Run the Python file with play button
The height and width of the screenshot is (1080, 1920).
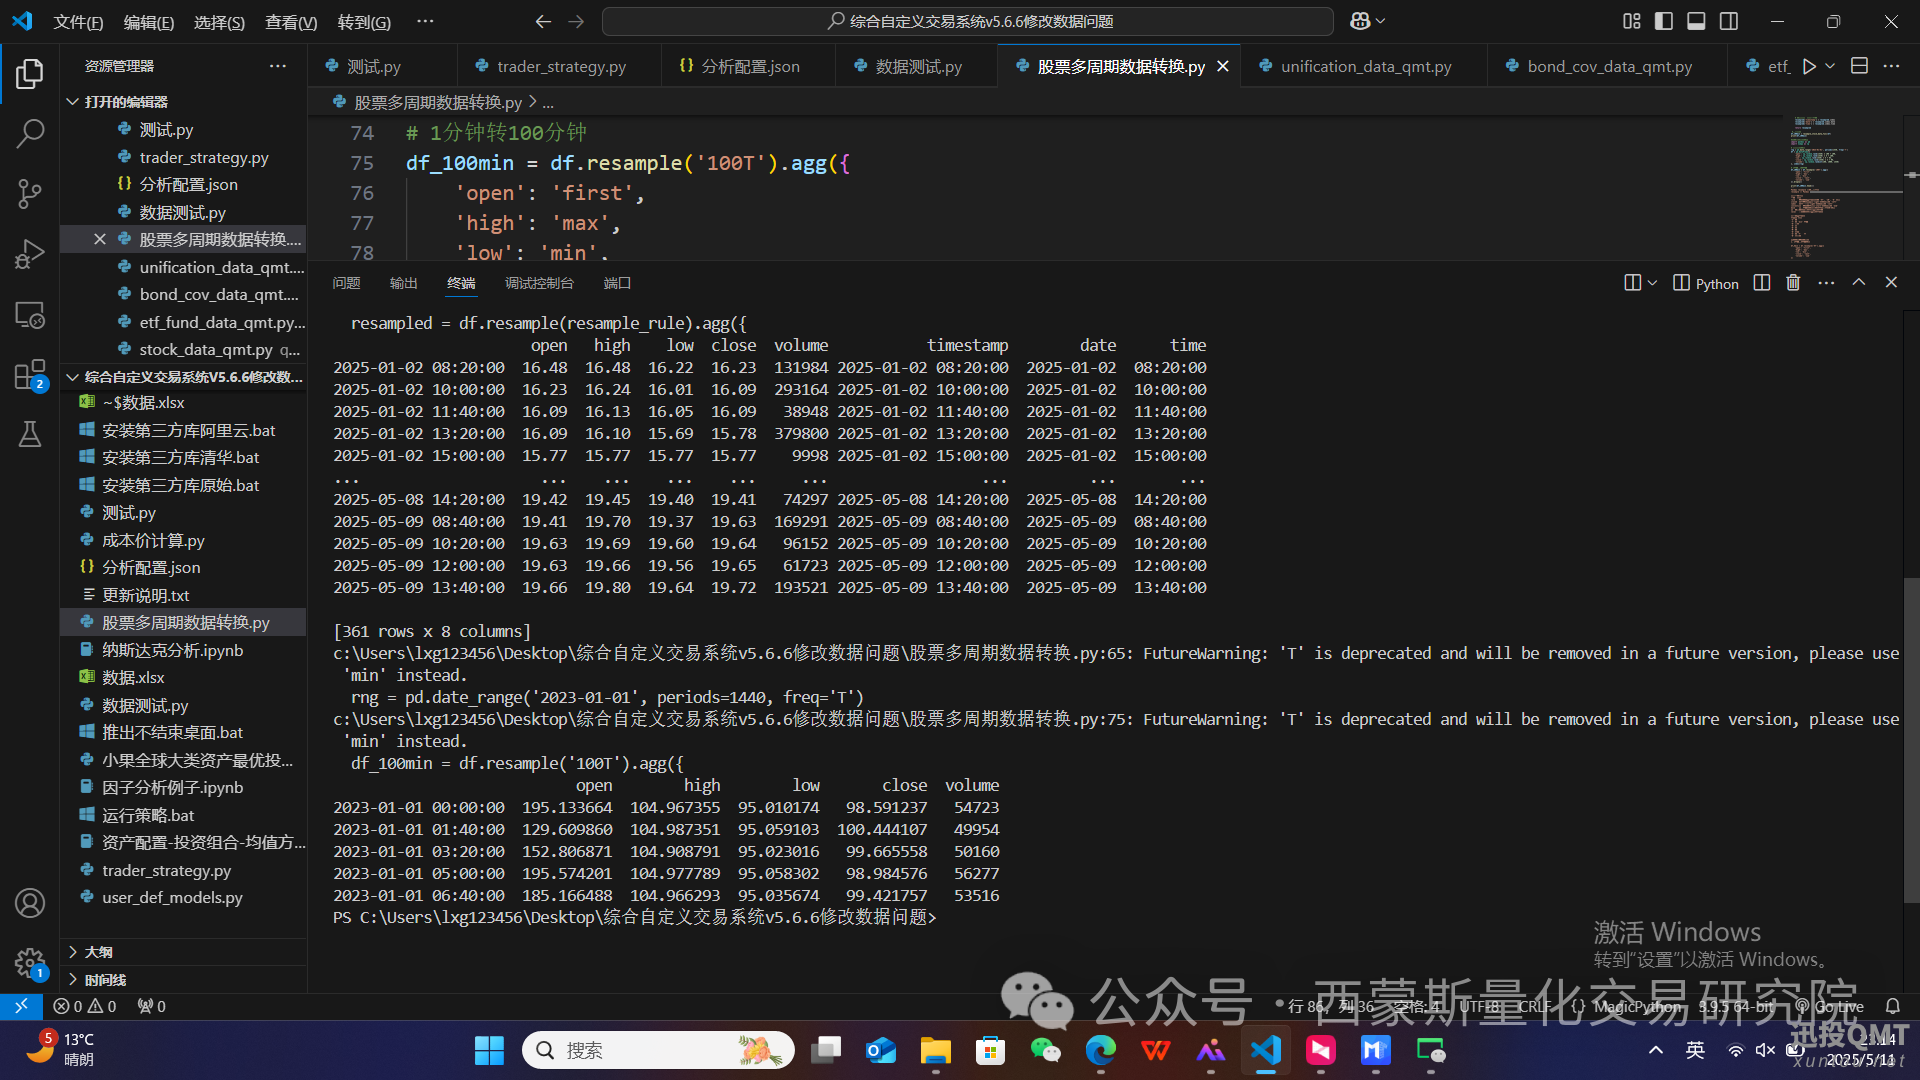[x=1809, y=66]
